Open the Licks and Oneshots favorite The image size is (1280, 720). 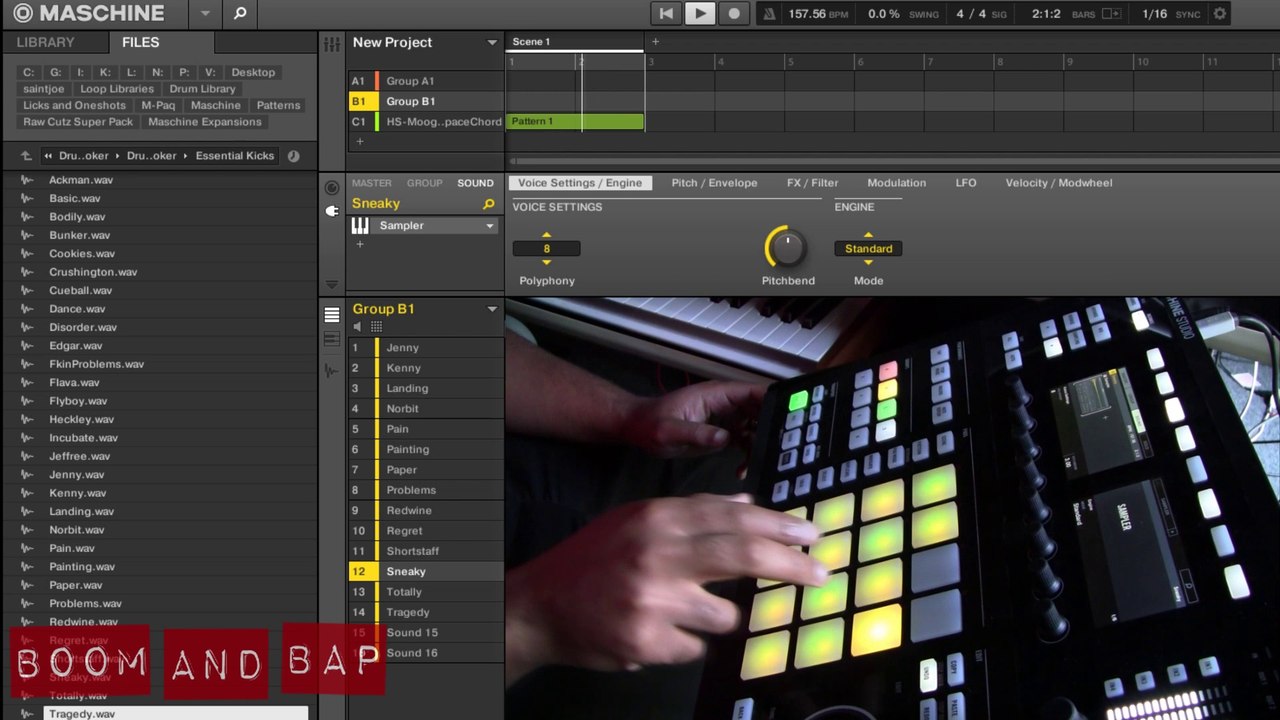[74, 105]
